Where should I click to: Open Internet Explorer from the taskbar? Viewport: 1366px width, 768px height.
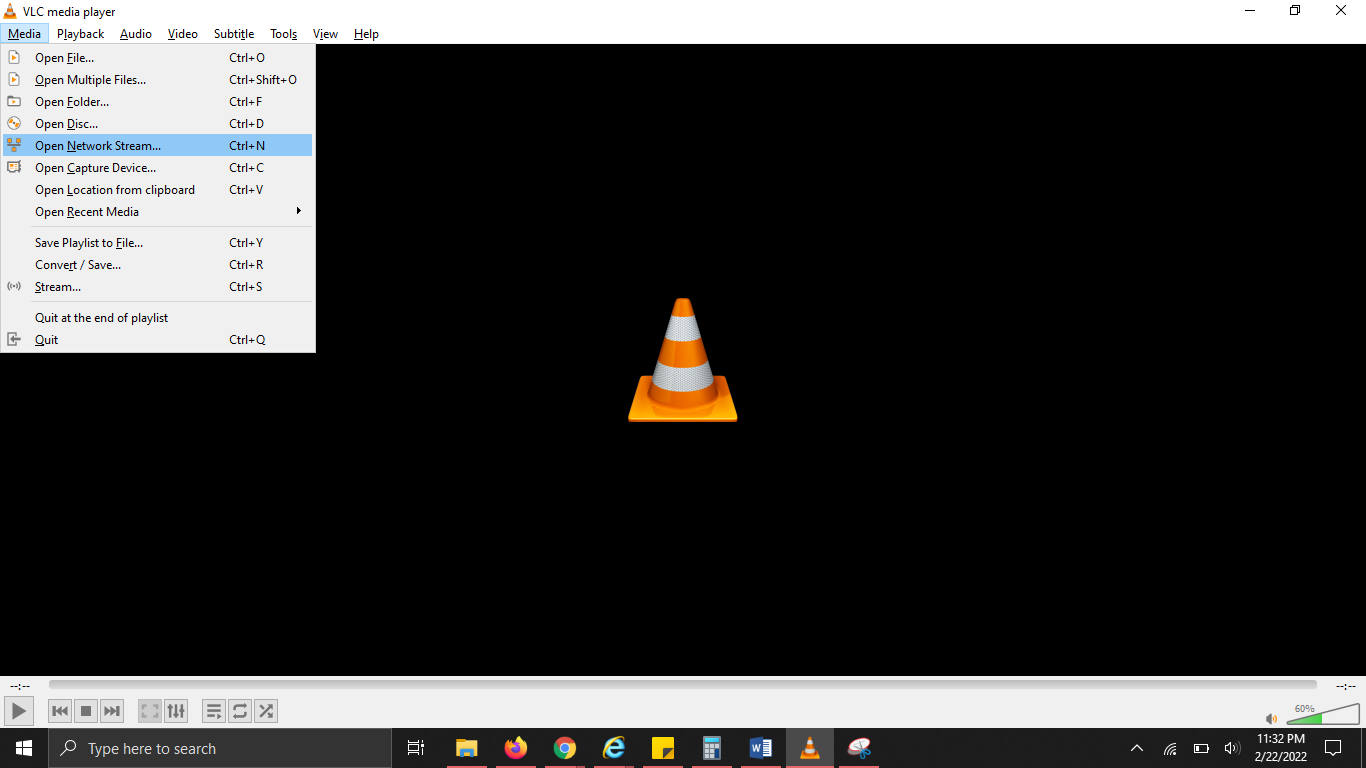click(614, 748)
